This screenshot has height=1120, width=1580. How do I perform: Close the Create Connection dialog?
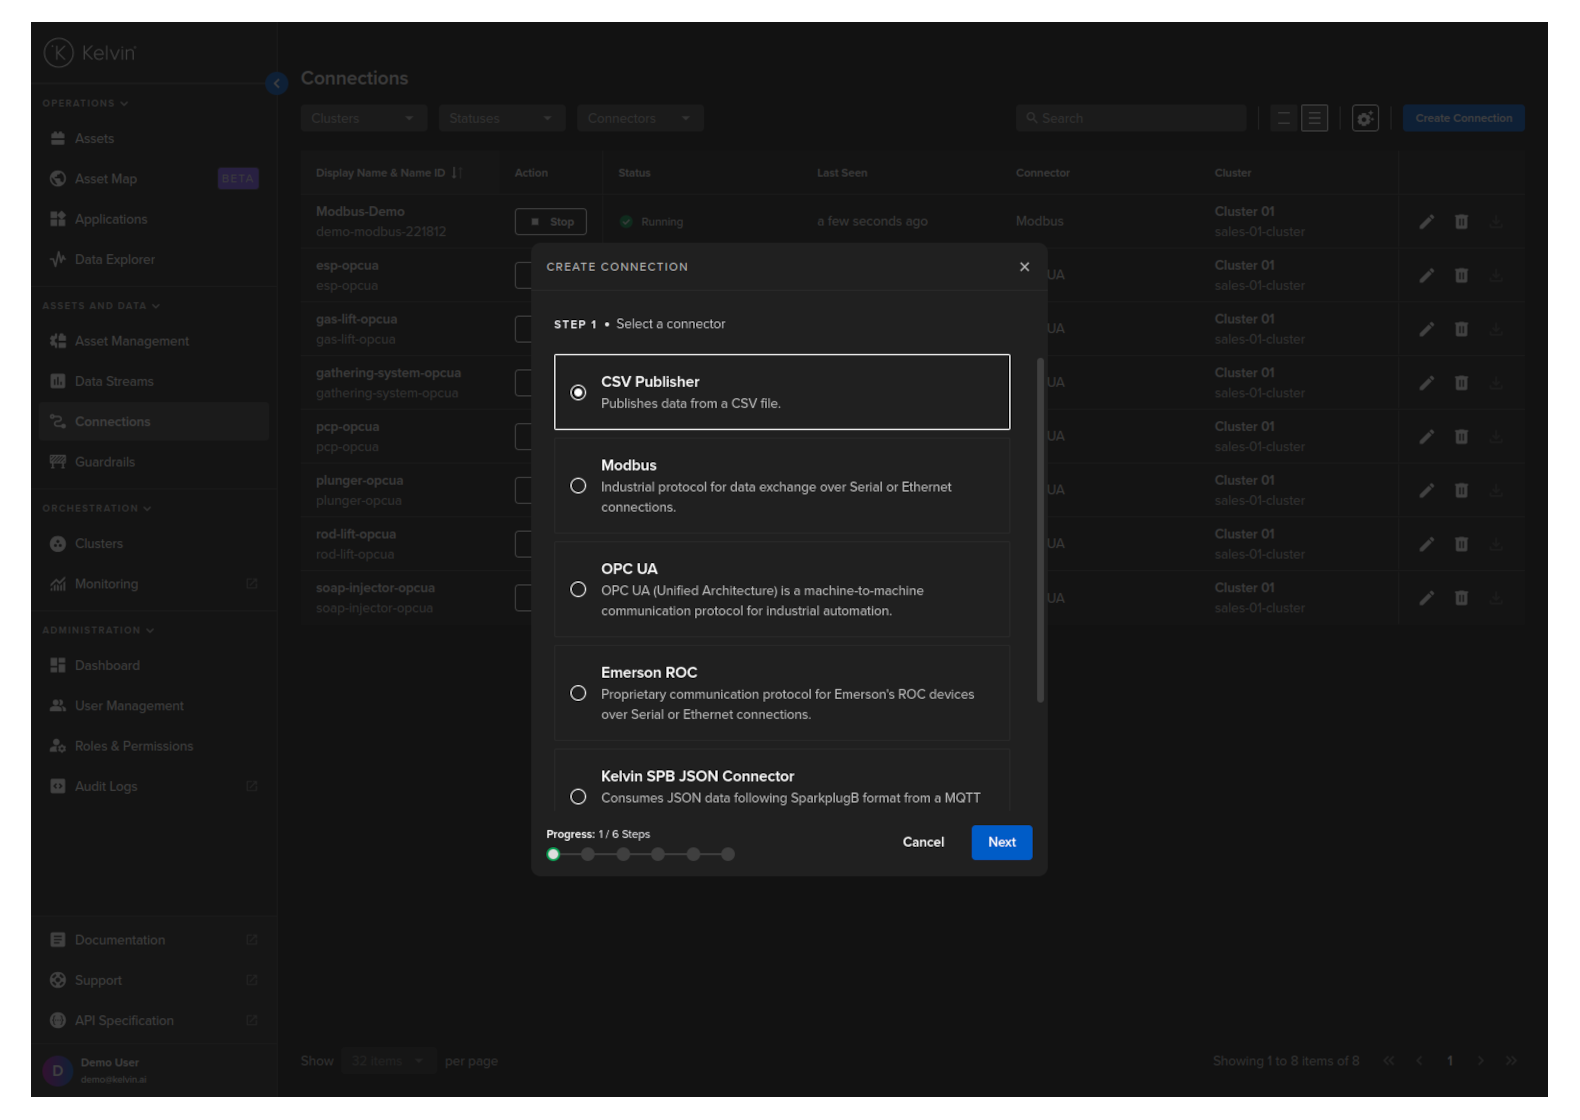point(1024,267)
